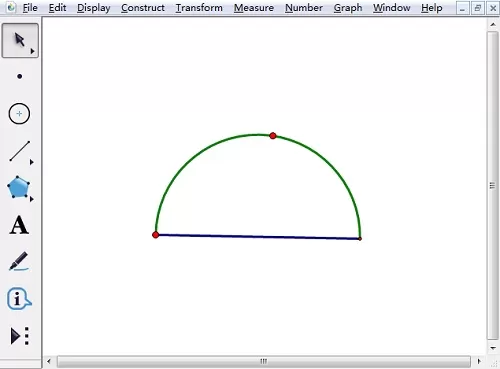Open the File menu
This screenshot has height=369, width=500.
point(30,8)
